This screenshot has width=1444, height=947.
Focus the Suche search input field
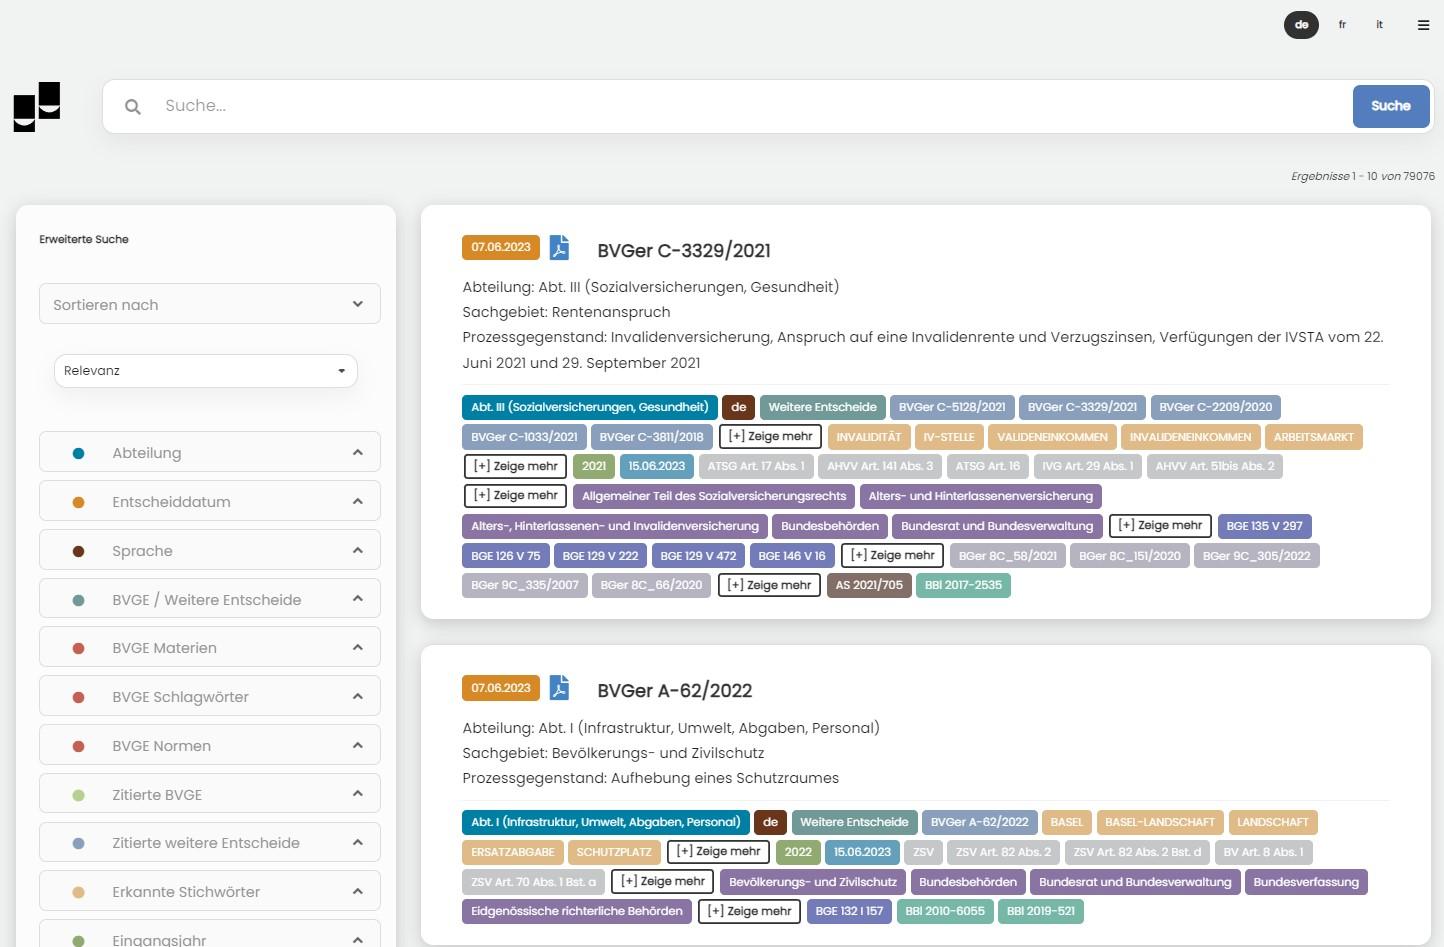tap(750, 106)
